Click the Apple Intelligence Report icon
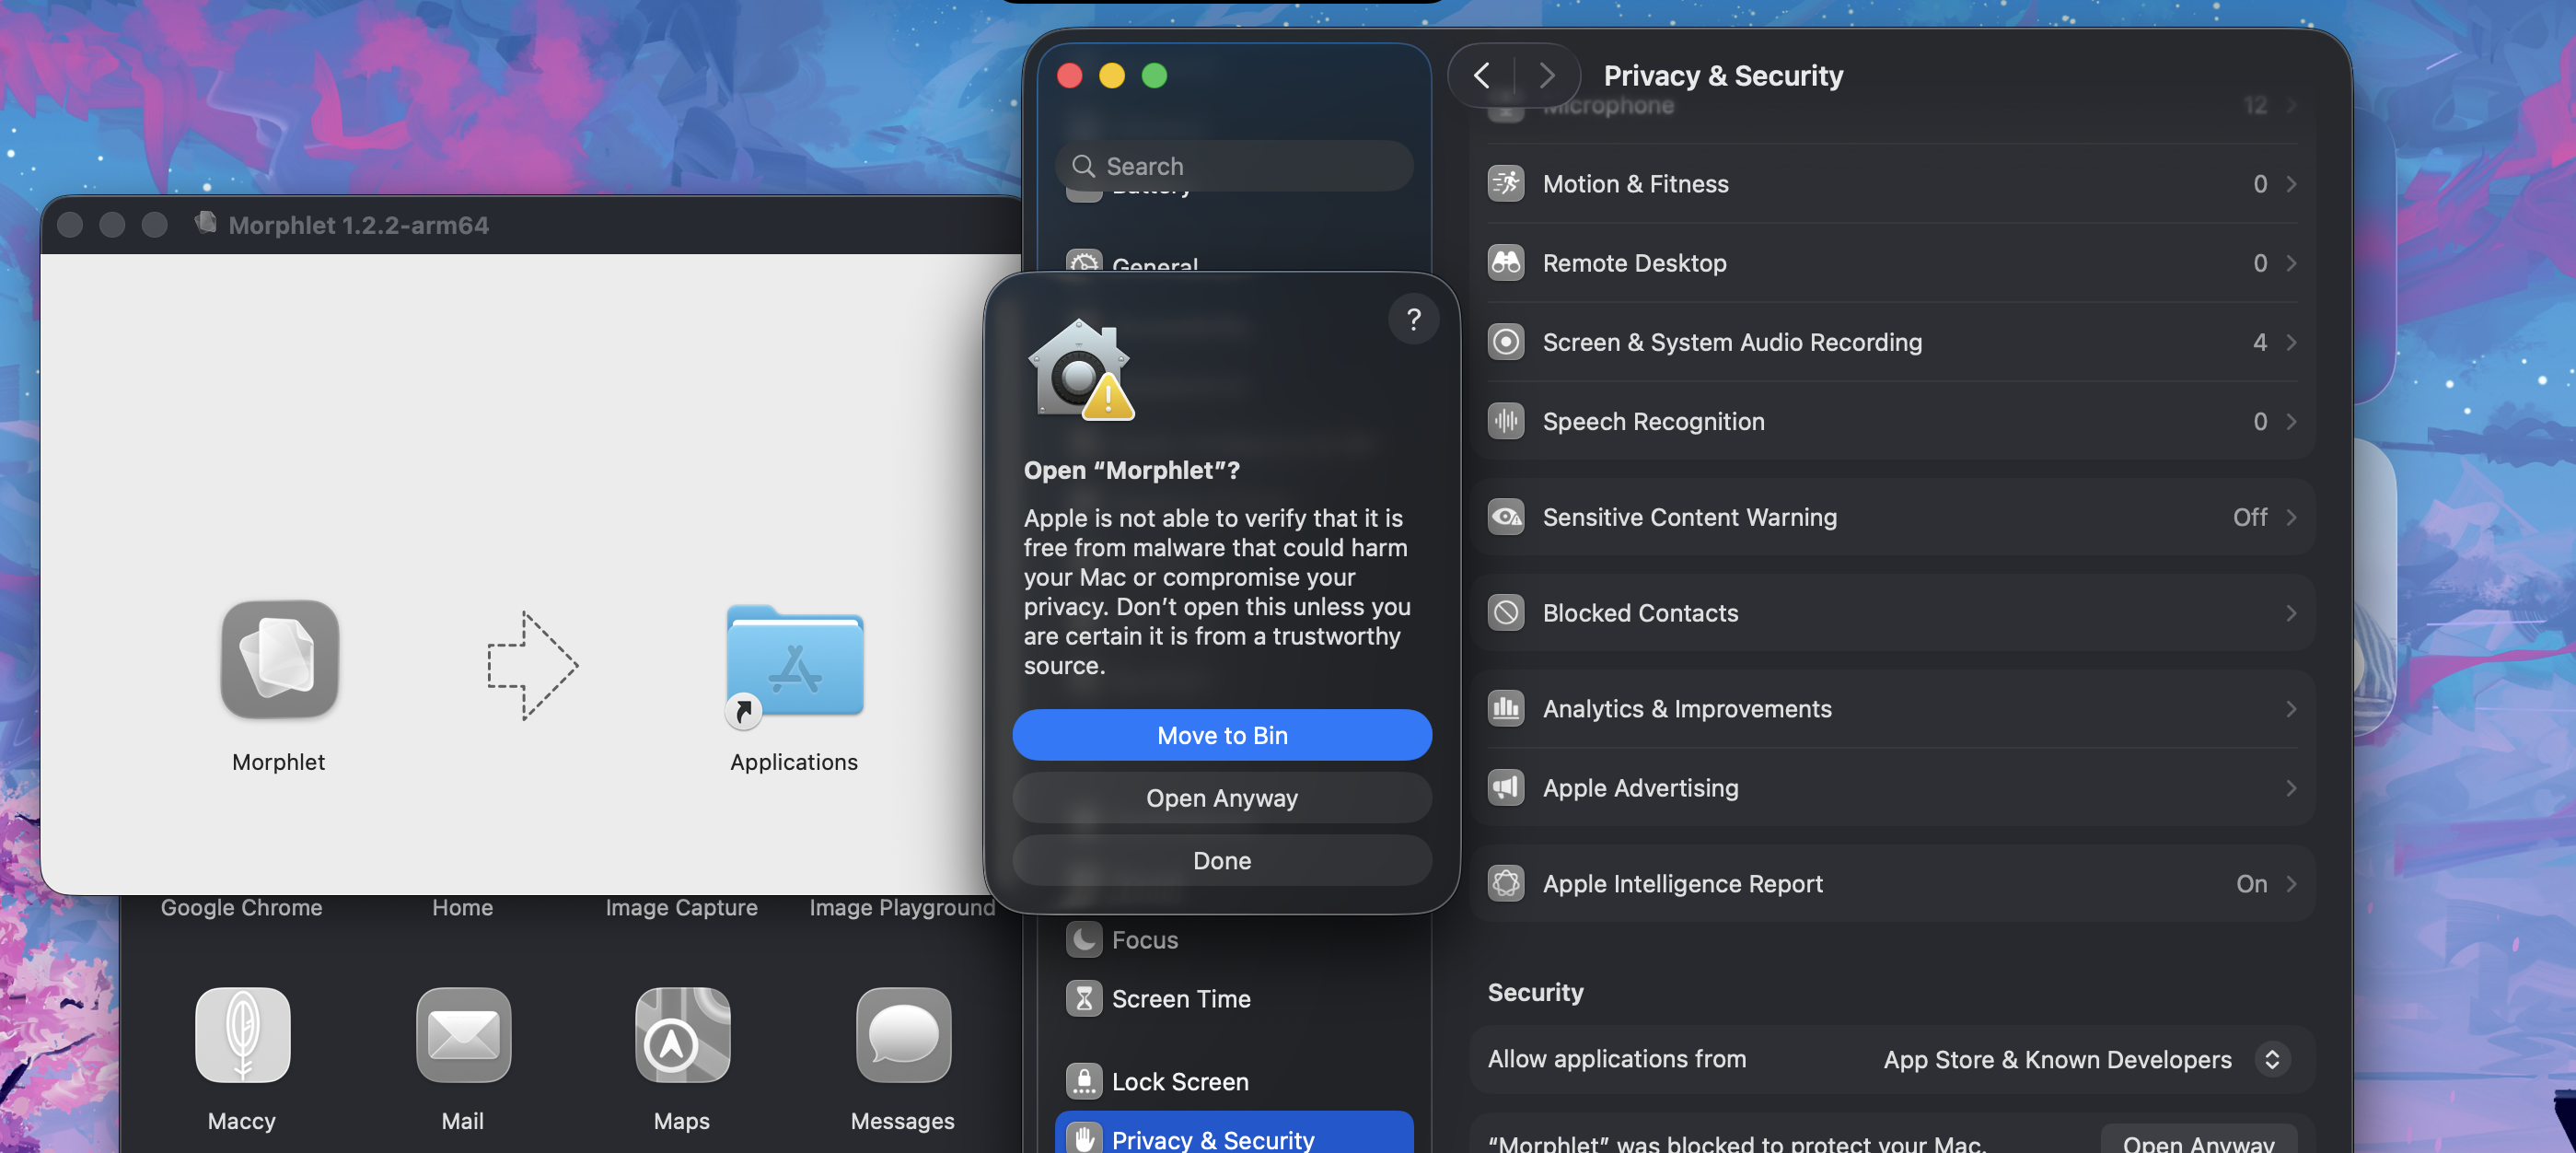2576x1153 pixels. pos(1505,884)
